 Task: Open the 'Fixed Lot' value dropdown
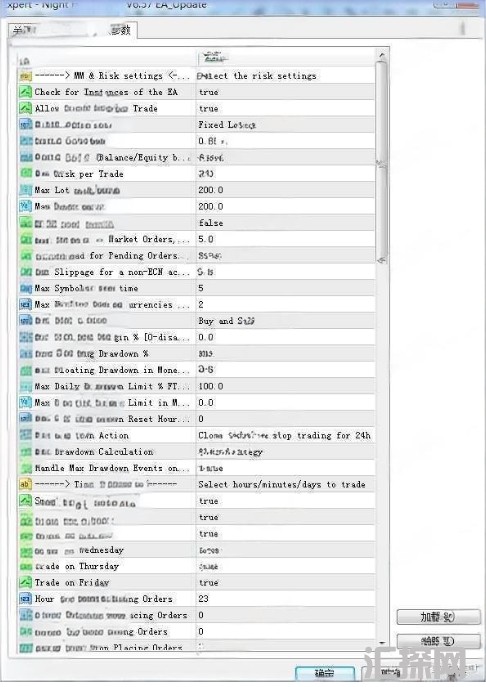tap(285, 125)
